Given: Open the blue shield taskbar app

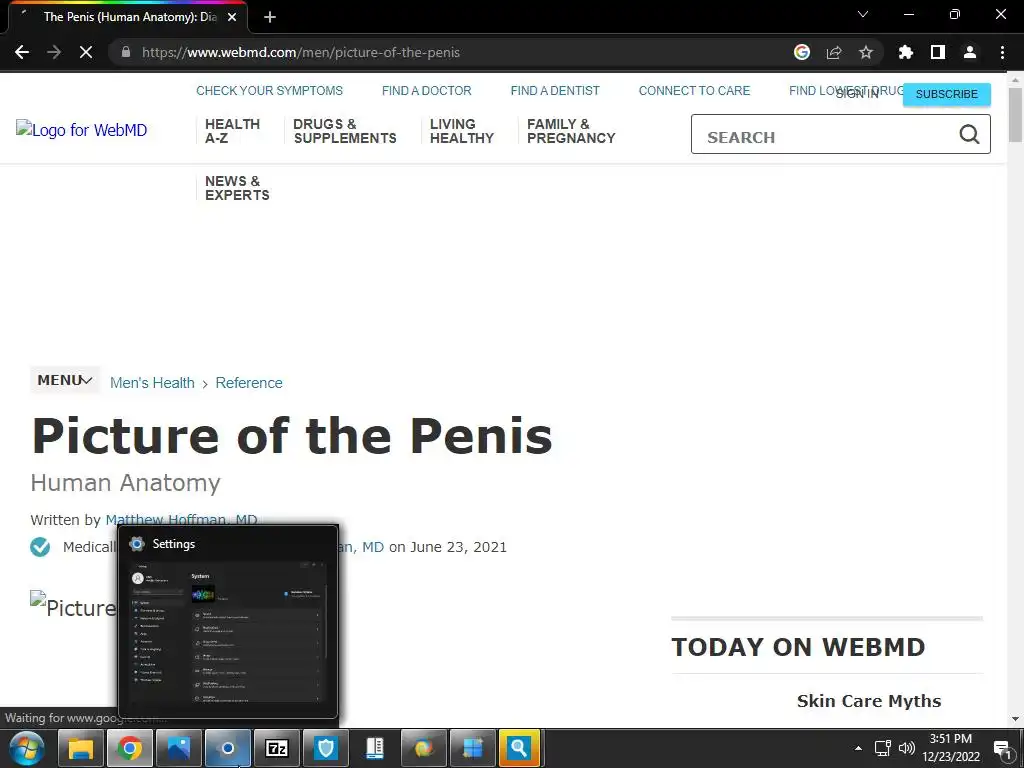Looking at the screenshot, I should (326, 748).
